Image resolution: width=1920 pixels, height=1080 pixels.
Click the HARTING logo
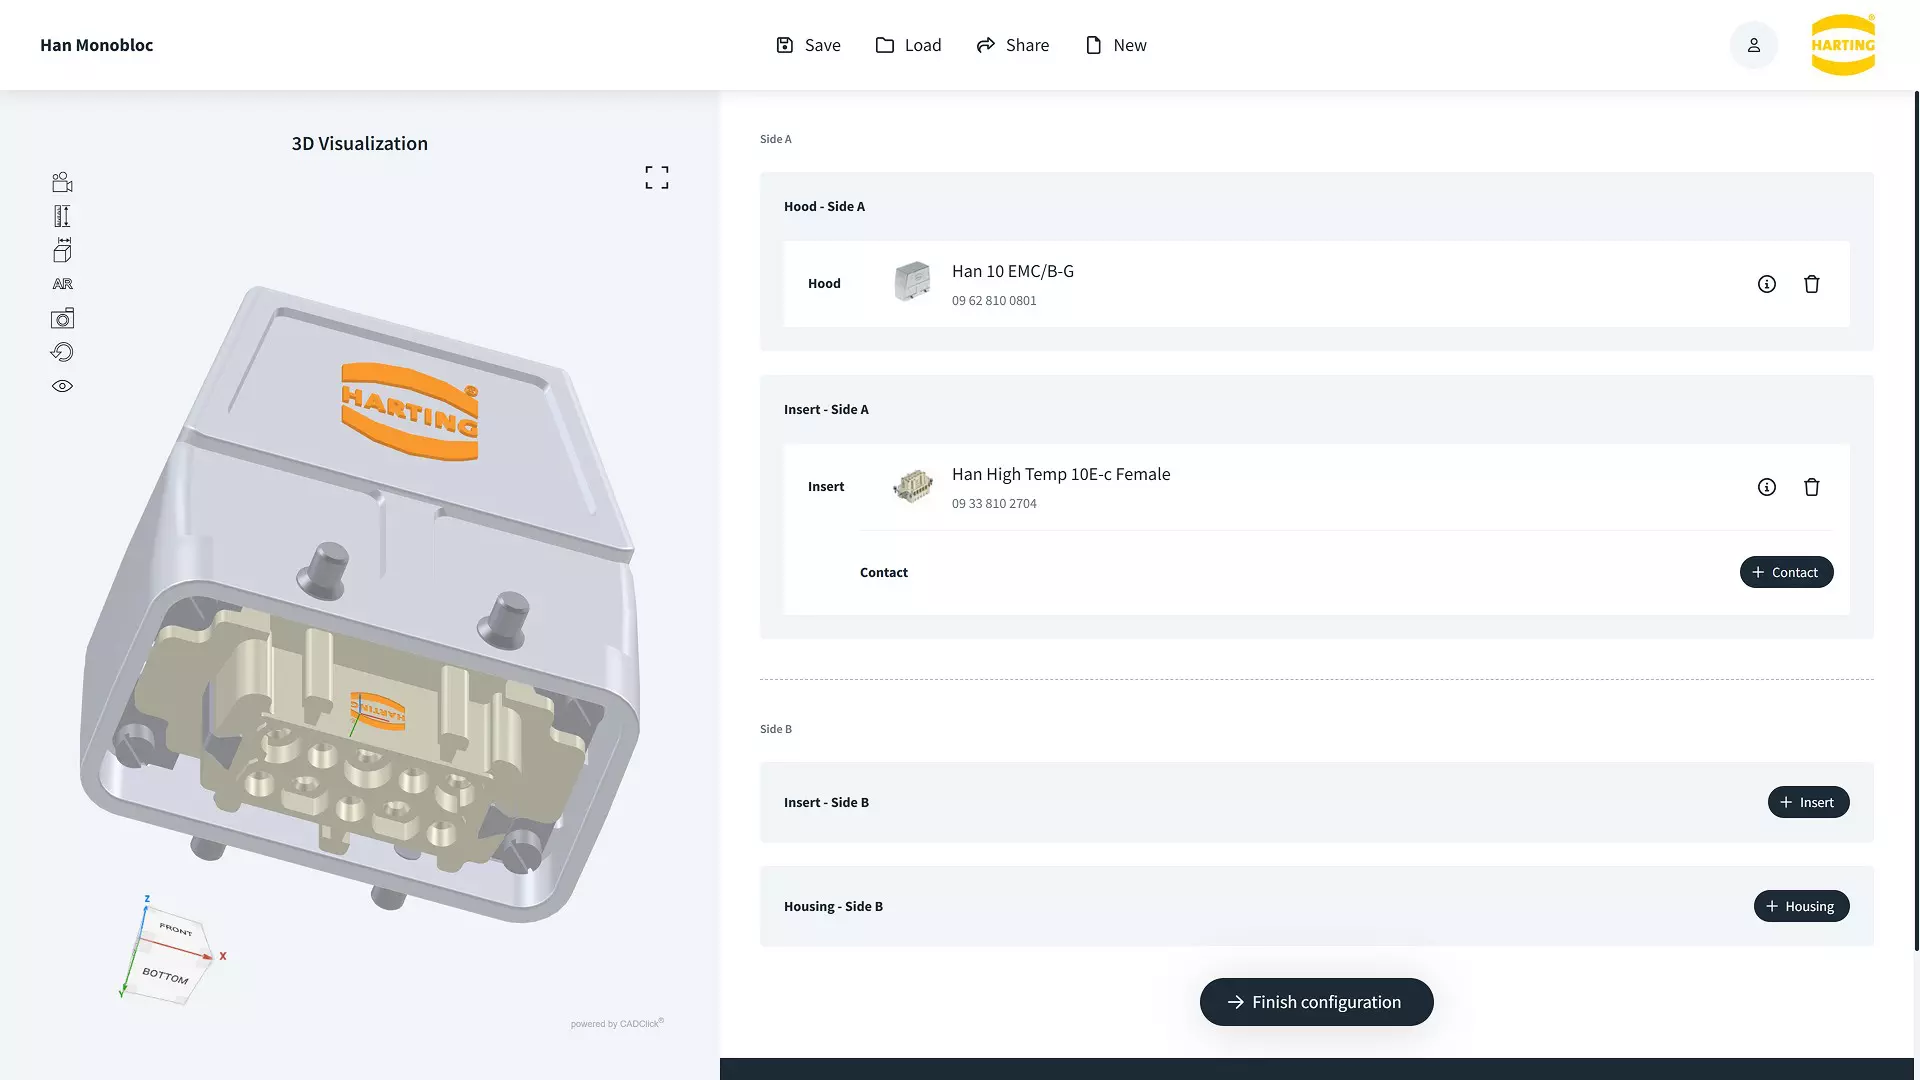click(1843, 45)
